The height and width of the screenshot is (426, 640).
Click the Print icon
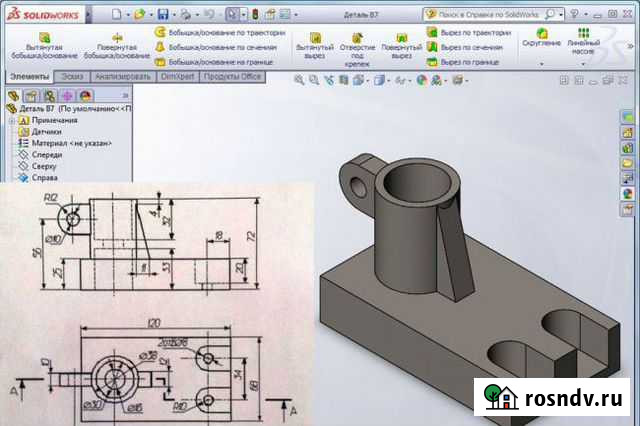(x=186, y=15)
